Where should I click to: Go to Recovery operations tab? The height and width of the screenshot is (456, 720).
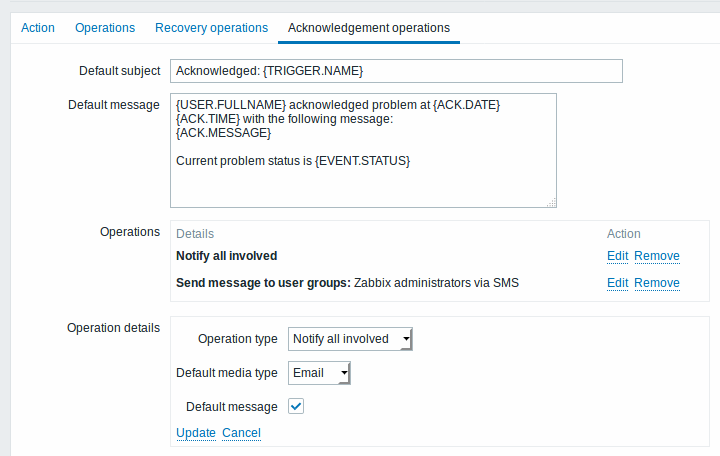pos(211,28)
